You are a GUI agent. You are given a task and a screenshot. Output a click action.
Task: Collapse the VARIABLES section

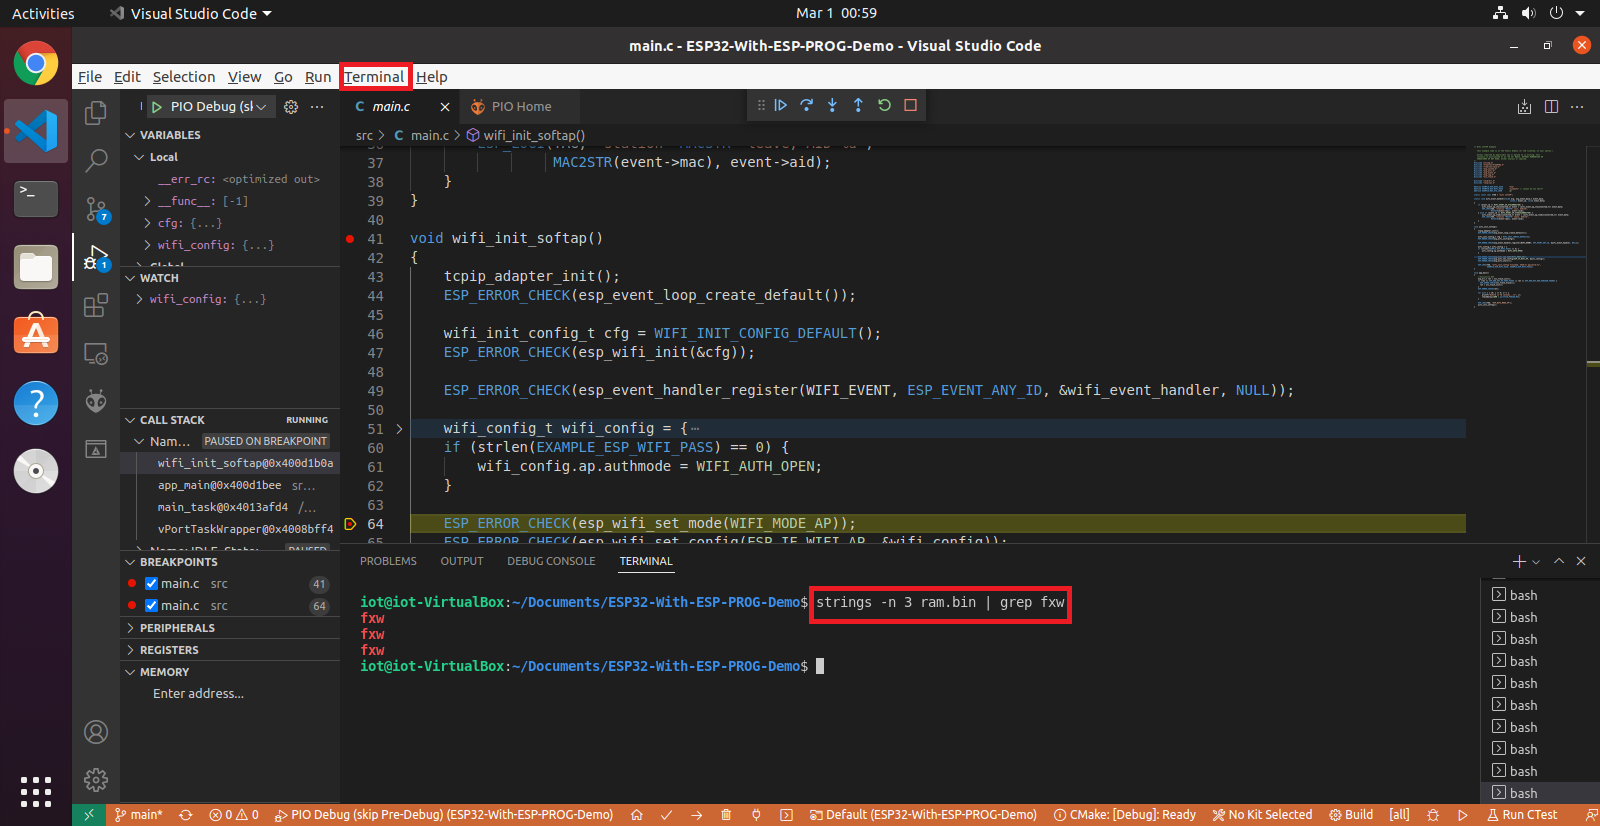point(130,135)
